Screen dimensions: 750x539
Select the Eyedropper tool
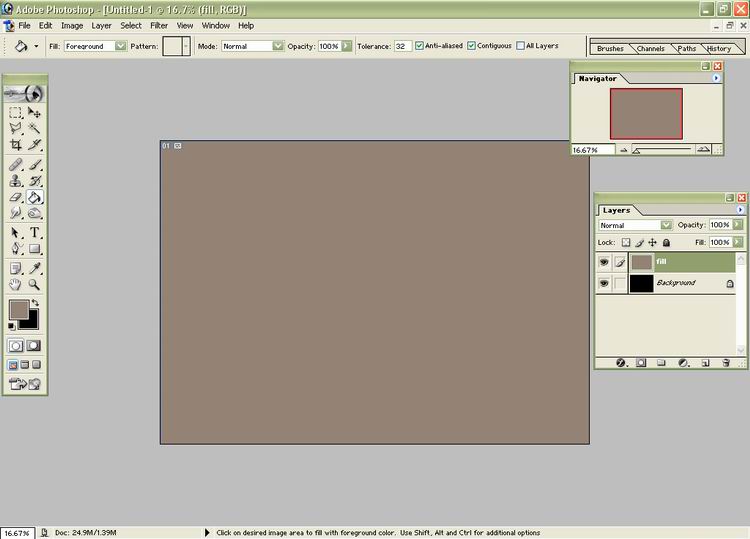(x=34, y=268)
